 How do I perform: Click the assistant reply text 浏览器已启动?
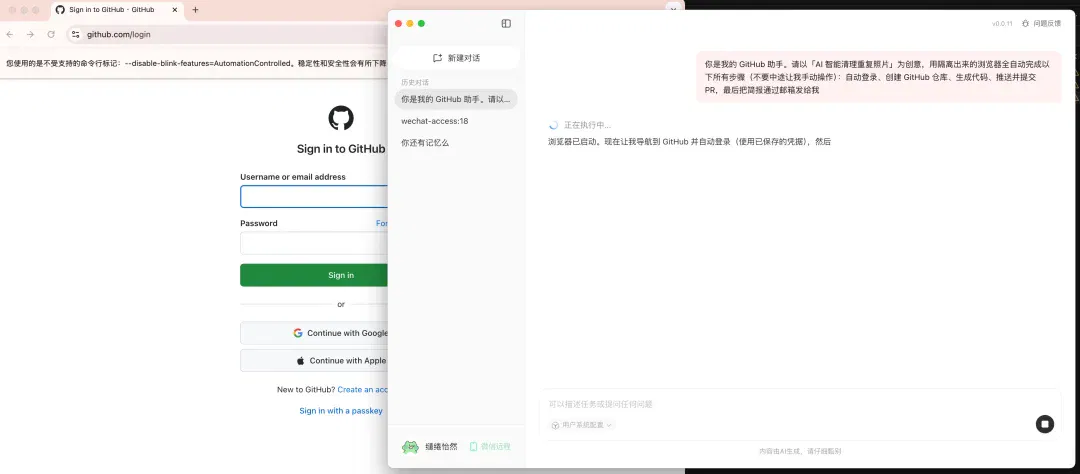coord(689,142)
